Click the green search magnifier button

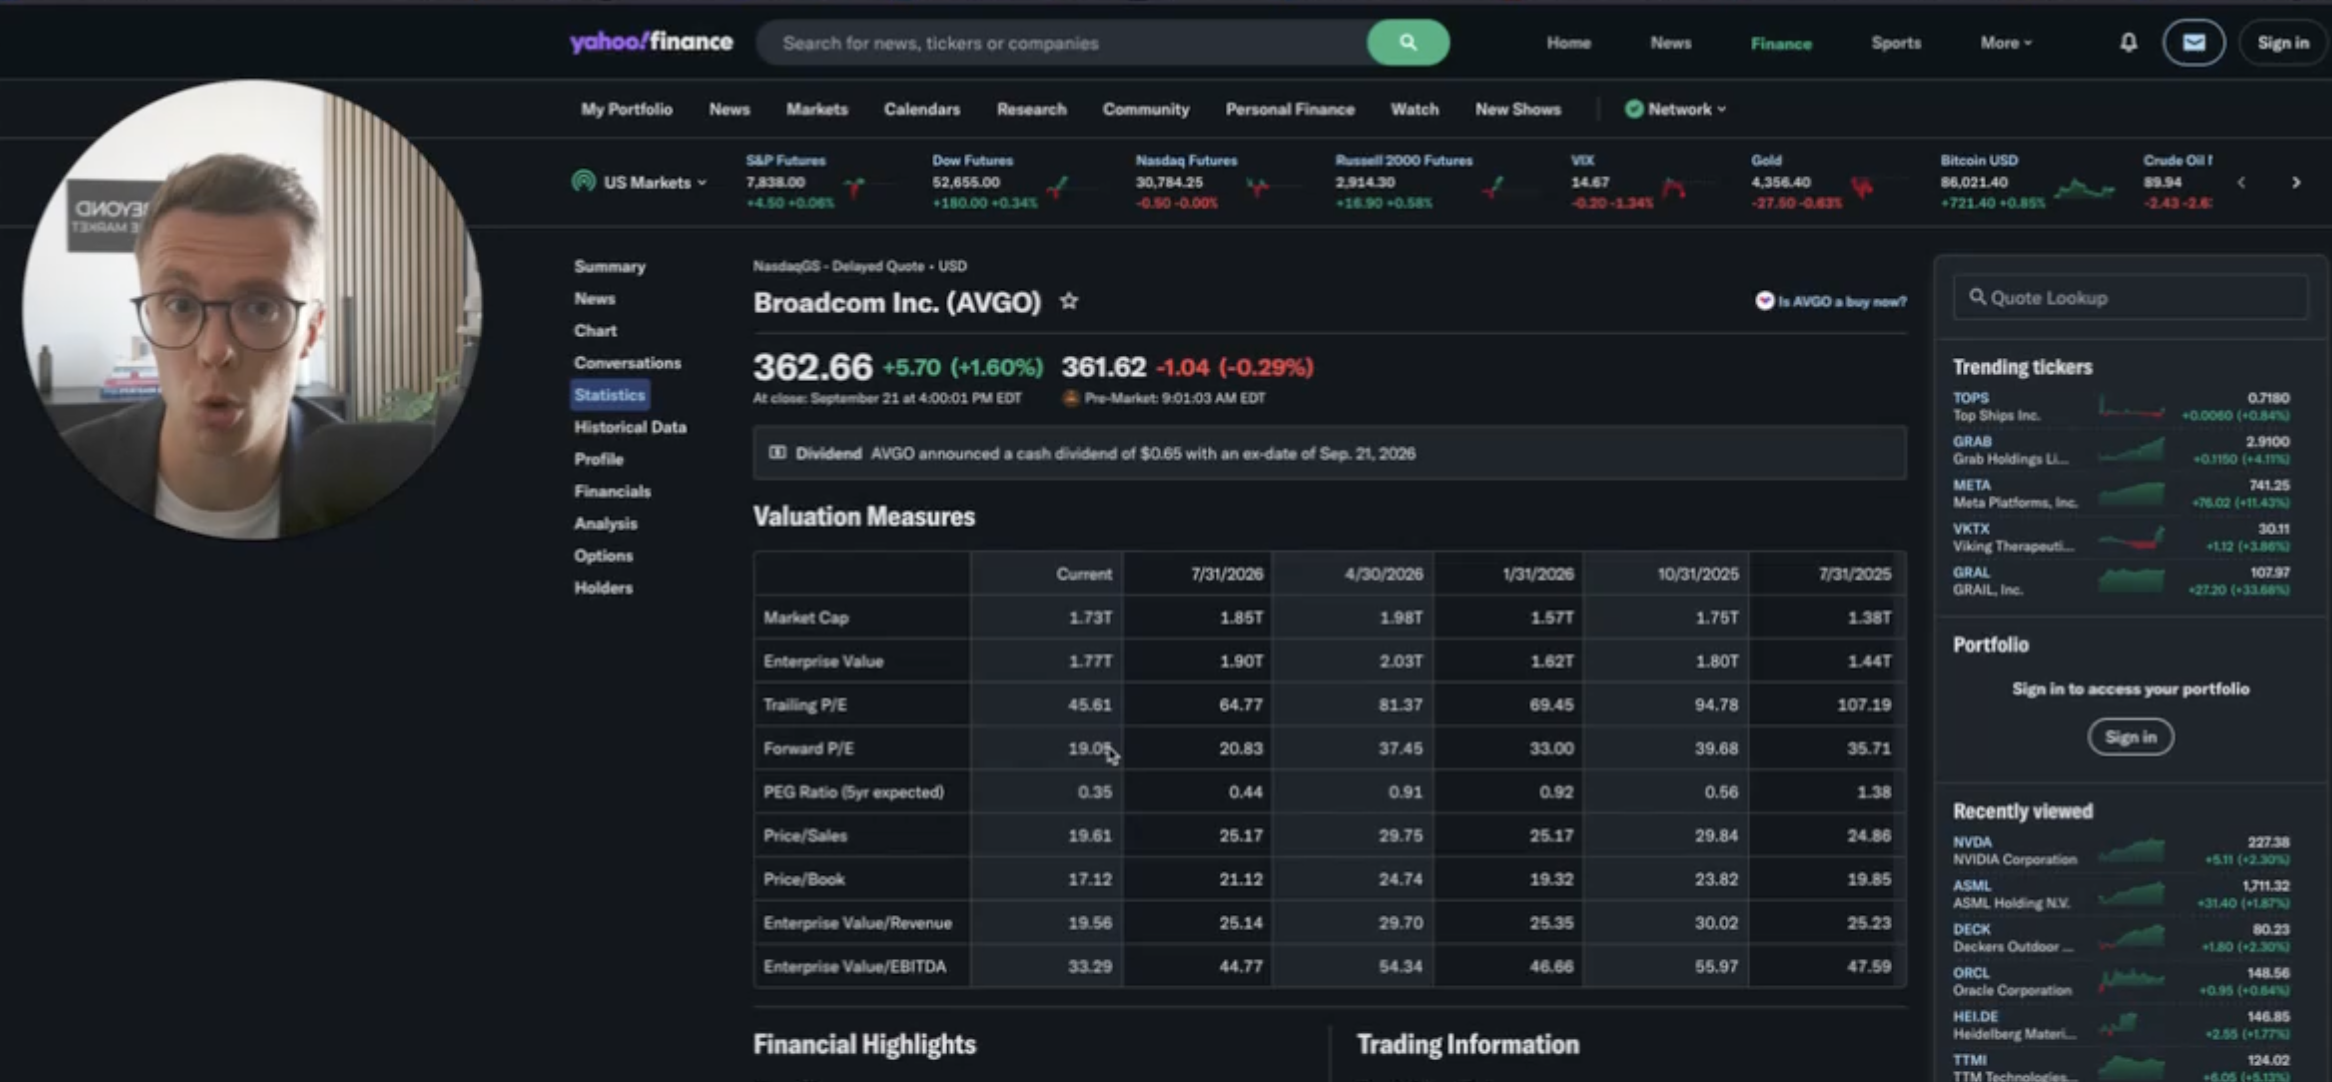(x=1407, y=43)
